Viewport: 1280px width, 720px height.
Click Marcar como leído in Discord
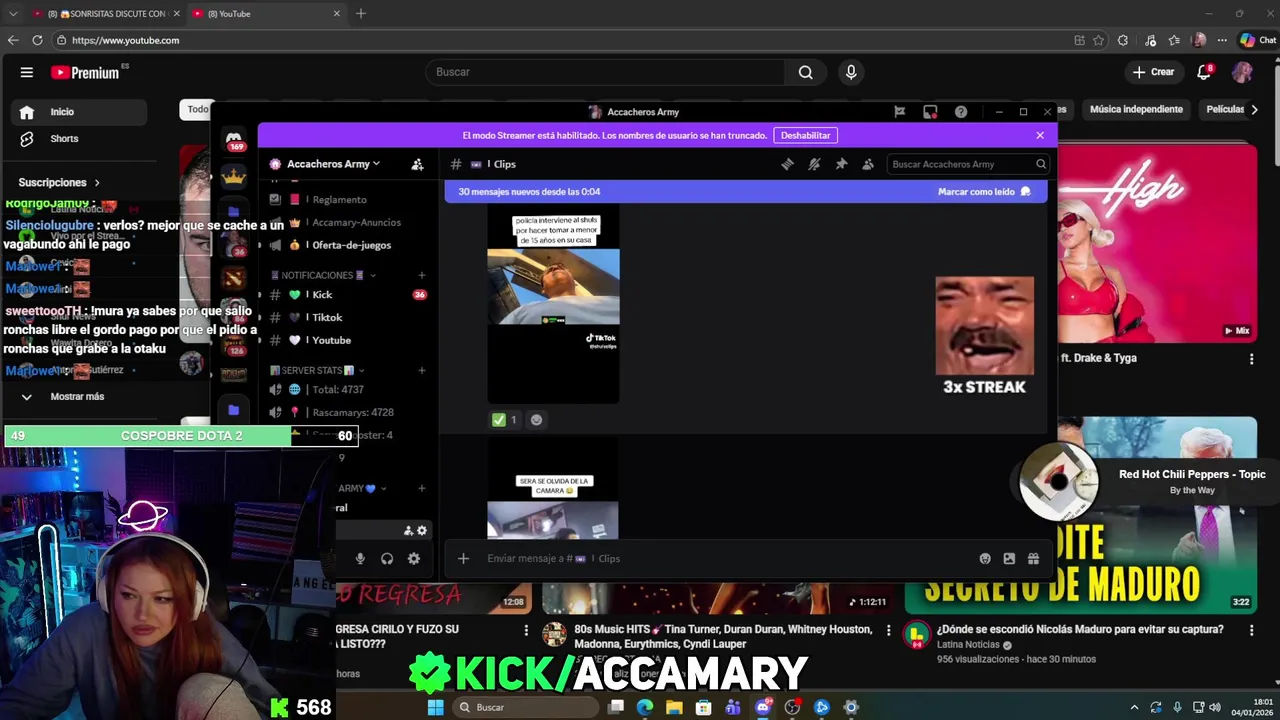pyautogui.click(x=984, y=192)
